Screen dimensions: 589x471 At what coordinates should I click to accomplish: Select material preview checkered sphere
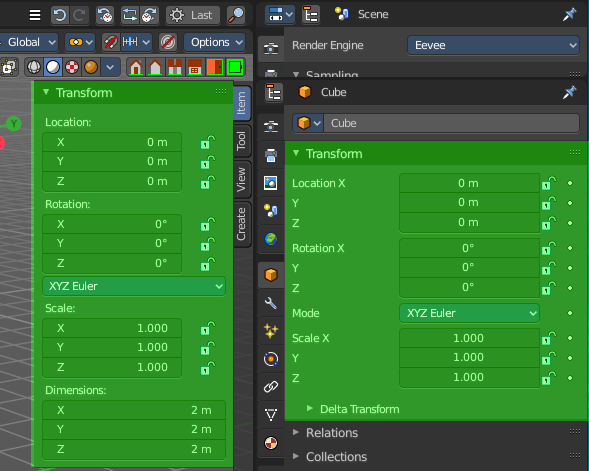(x=72, y=68)
